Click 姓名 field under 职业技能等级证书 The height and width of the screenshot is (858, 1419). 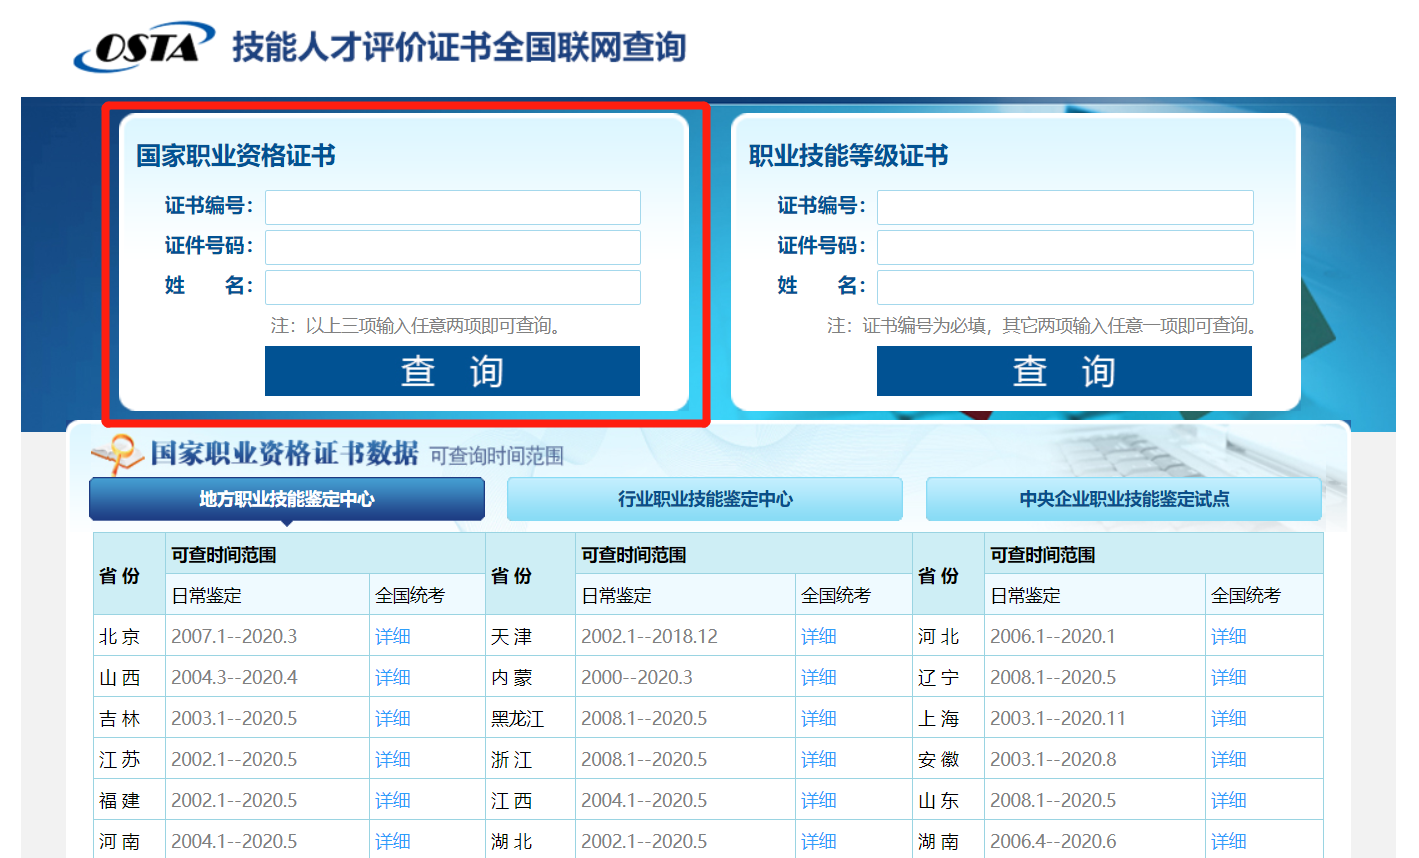(x=1064, y=287)
